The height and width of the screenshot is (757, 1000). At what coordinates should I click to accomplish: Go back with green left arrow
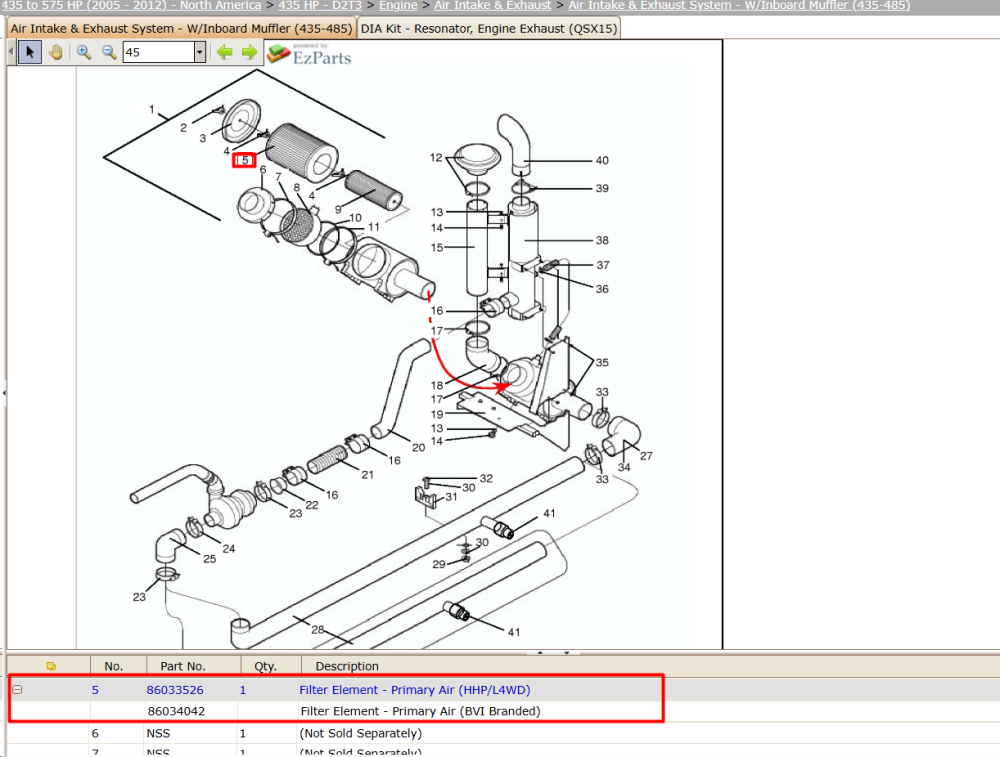[x=224, y=52]
